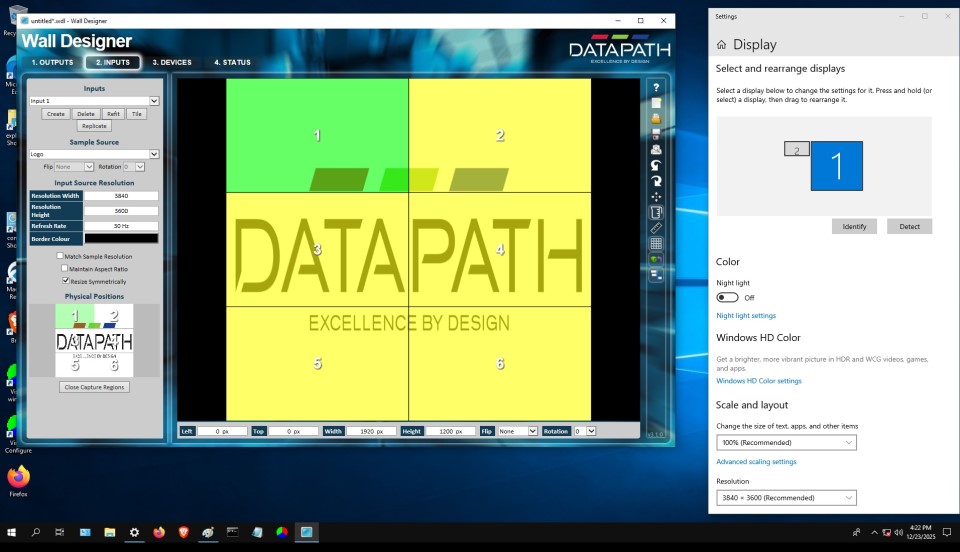The width and height of the screenshot is (960, 552).
Task: Click the Undo arrow icon
Action: coord(656,165)
